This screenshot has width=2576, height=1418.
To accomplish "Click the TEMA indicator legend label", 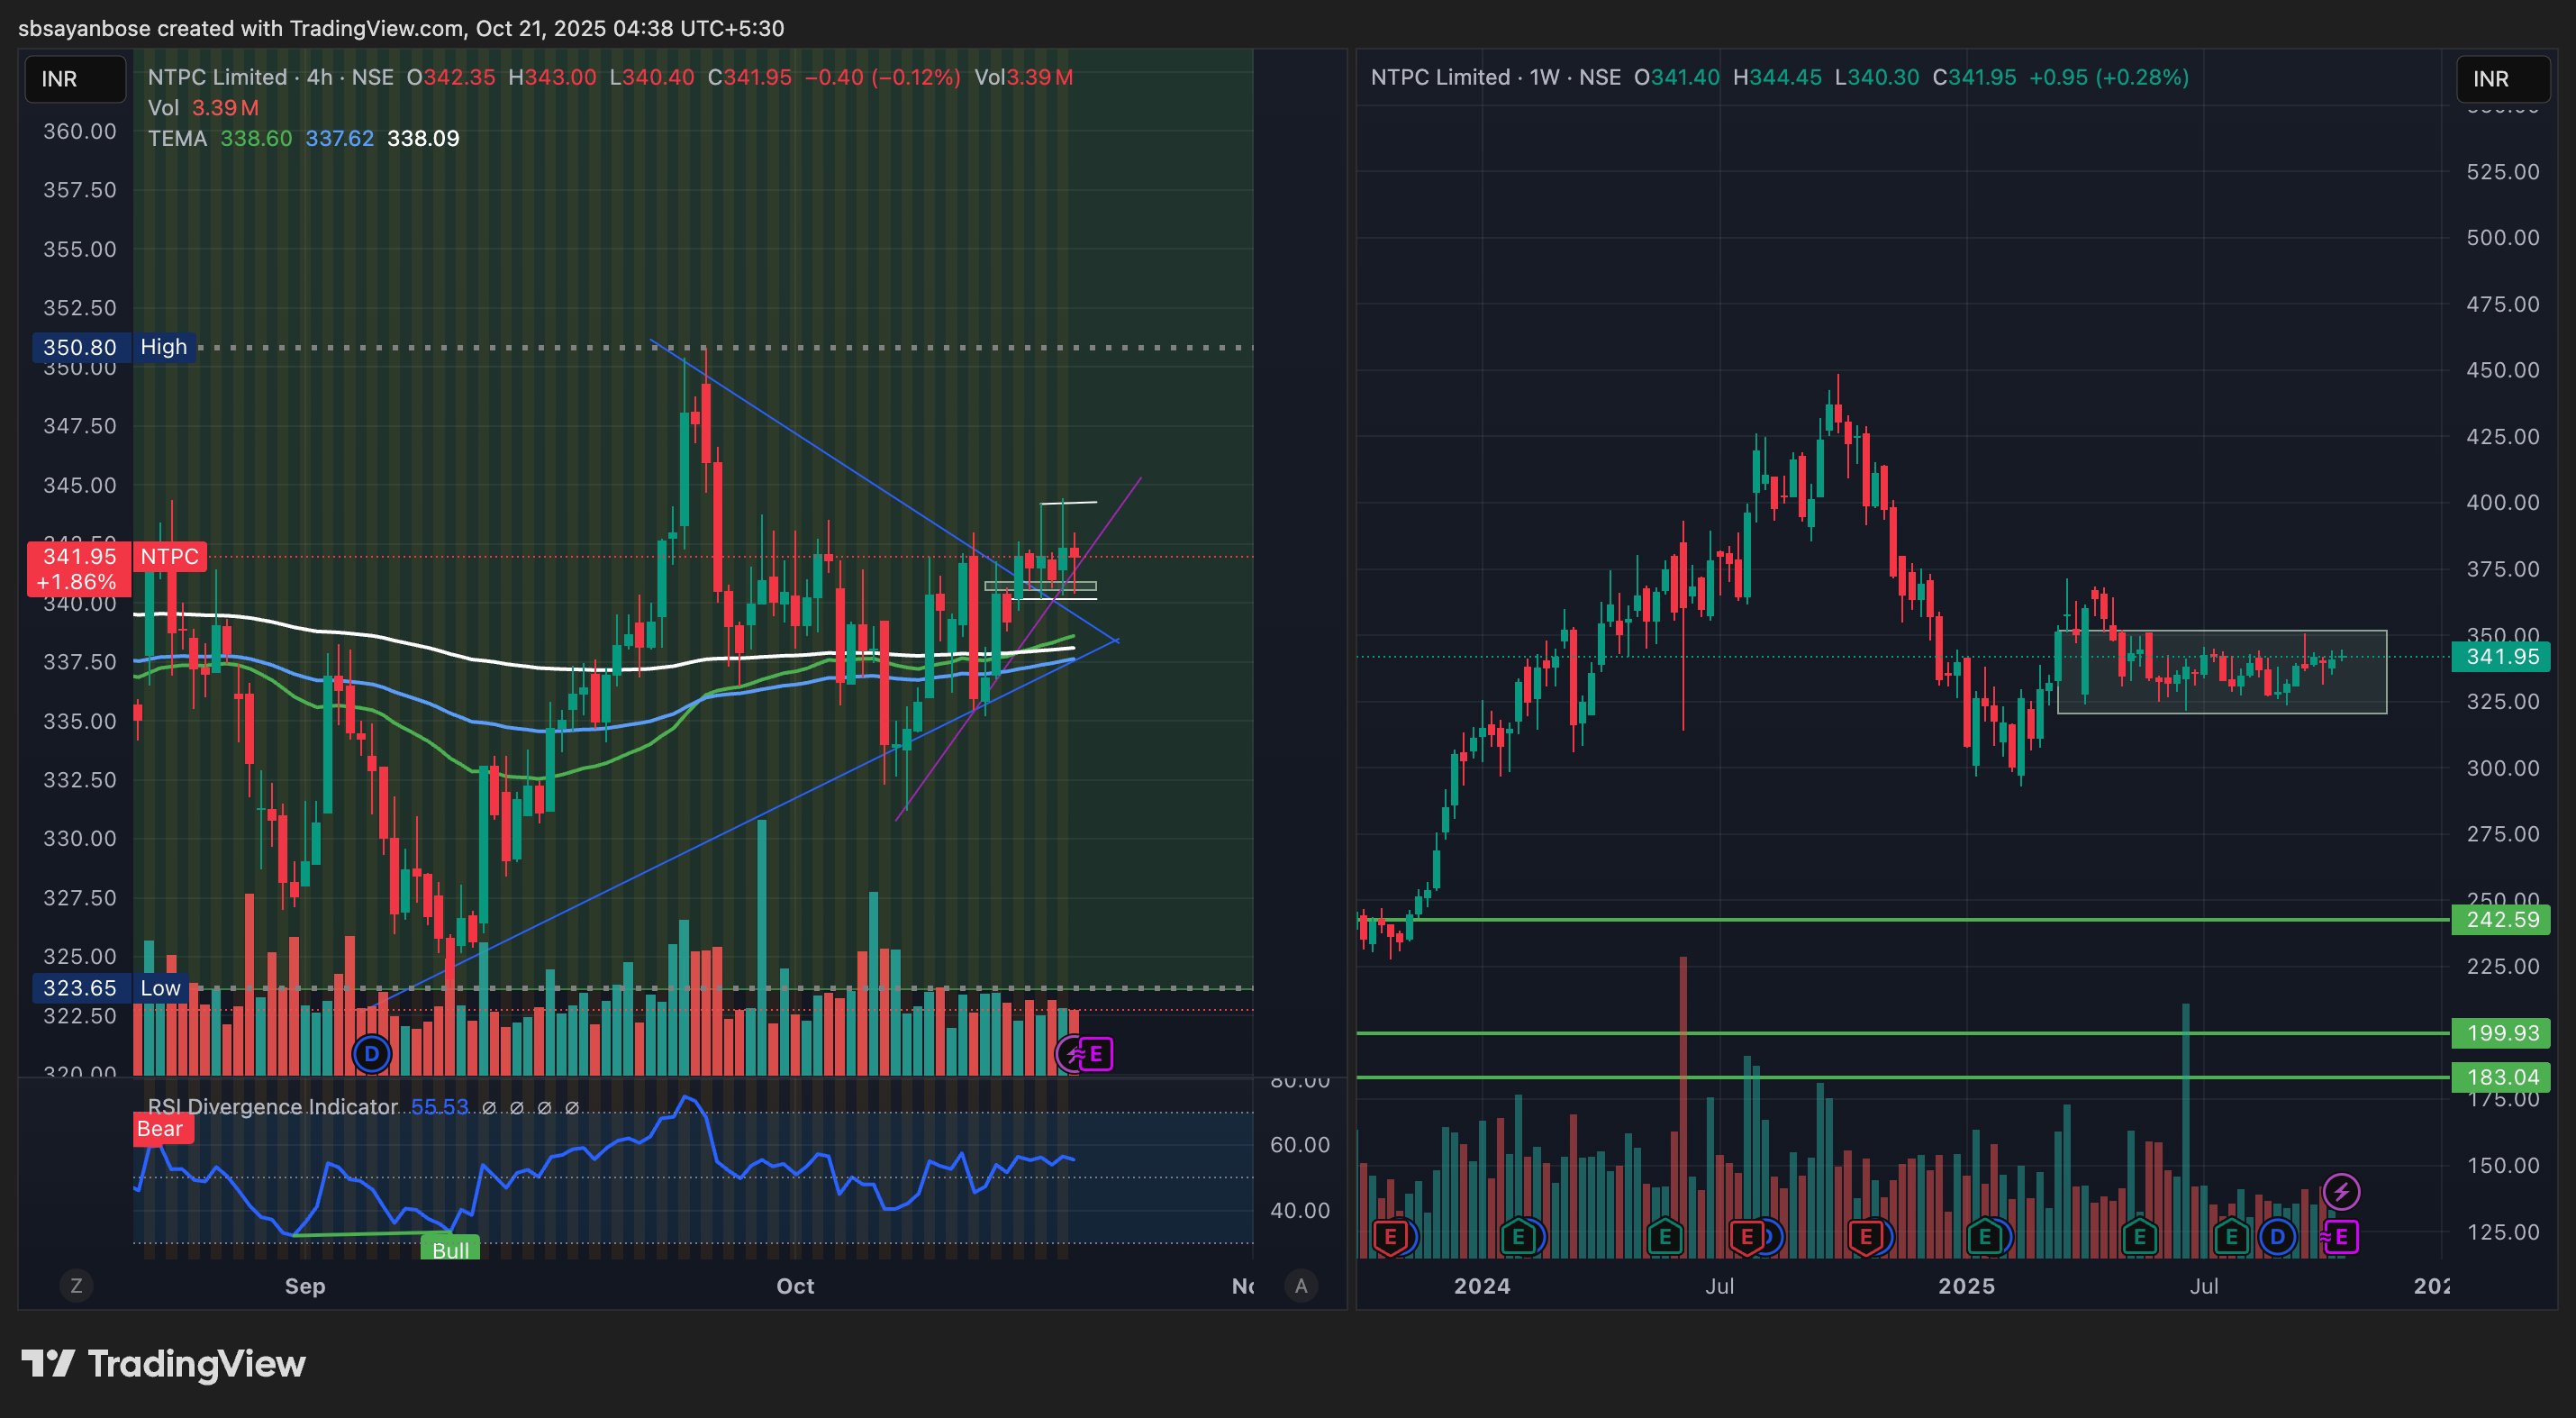I will [x=178, y=138].
